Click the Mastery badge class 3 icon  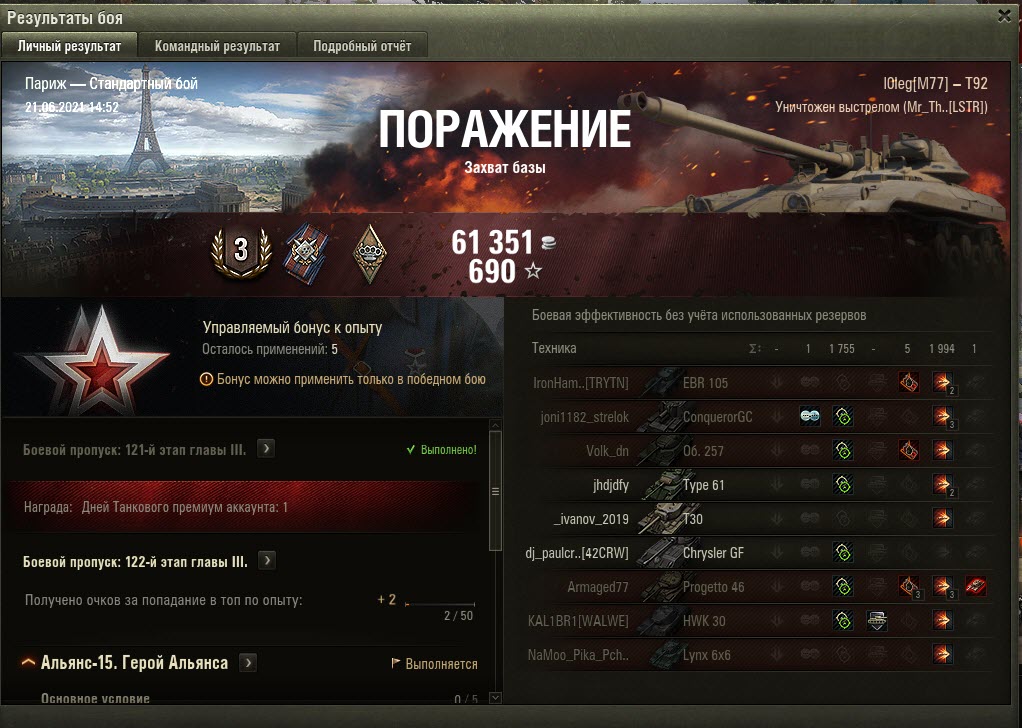[241, 252]
